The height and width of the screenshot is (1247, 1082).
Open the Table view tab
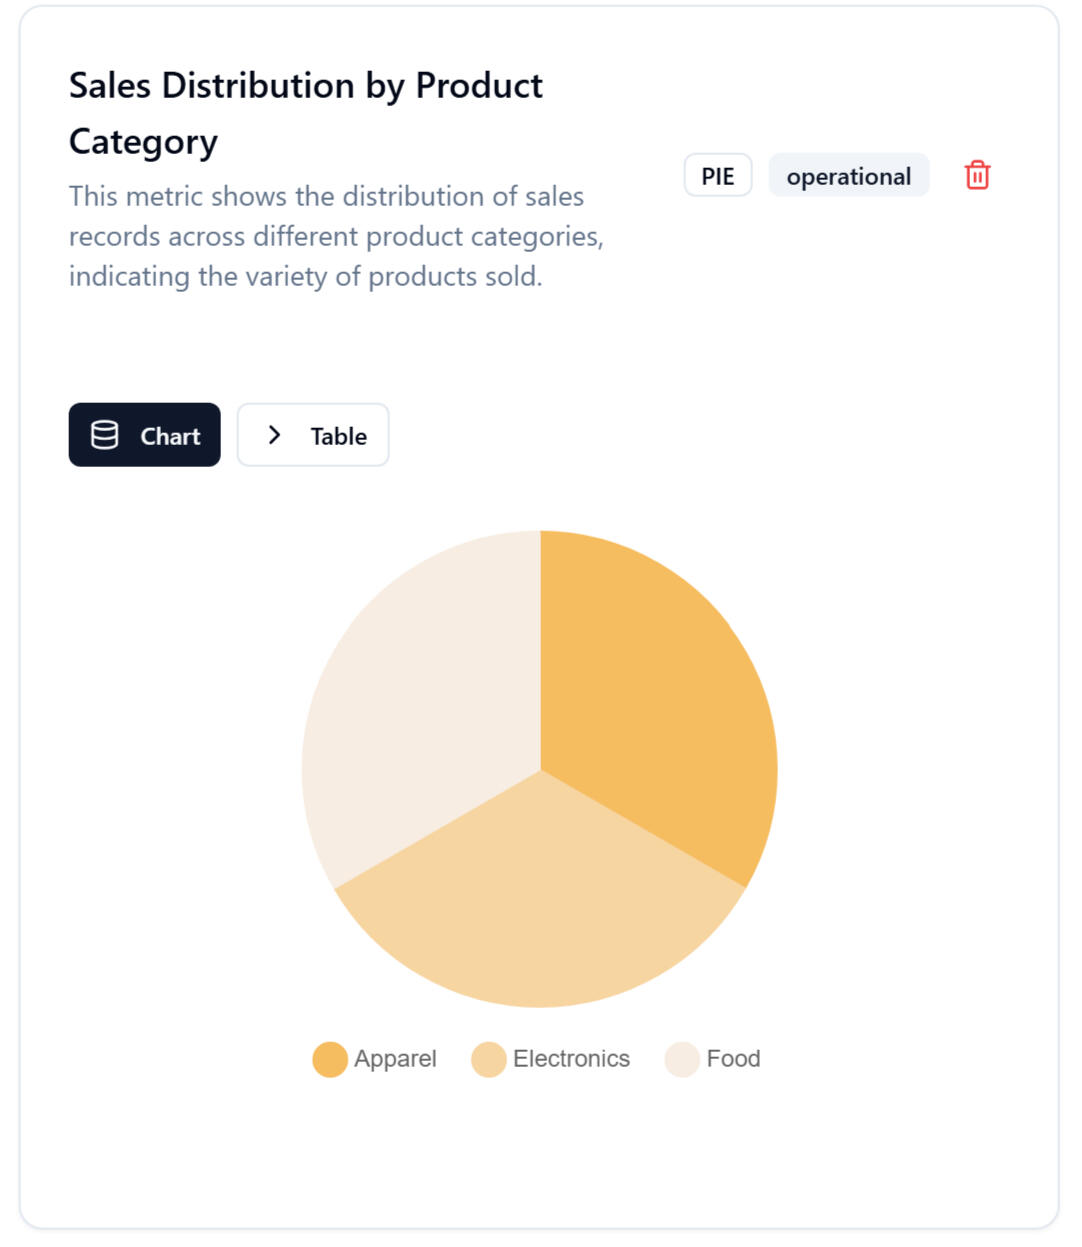point(313,435)
